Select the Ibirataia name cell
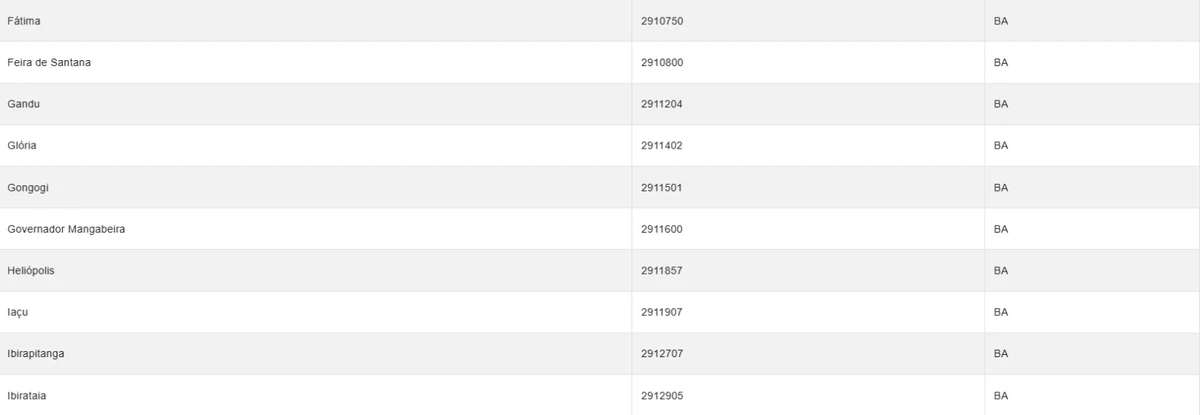Screen dimensions: 1200x415 pos(27,396)
